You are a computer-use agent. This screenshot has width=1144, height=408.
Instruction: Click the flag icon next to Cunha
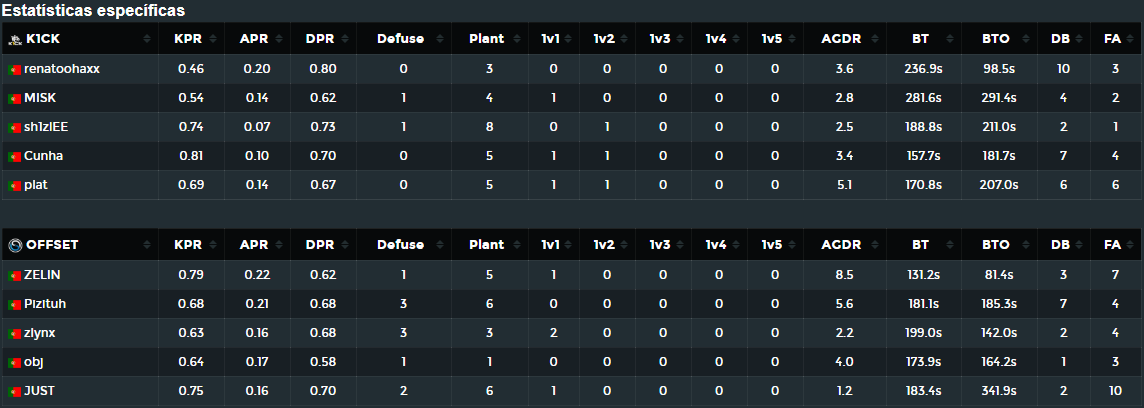[14, 156]
